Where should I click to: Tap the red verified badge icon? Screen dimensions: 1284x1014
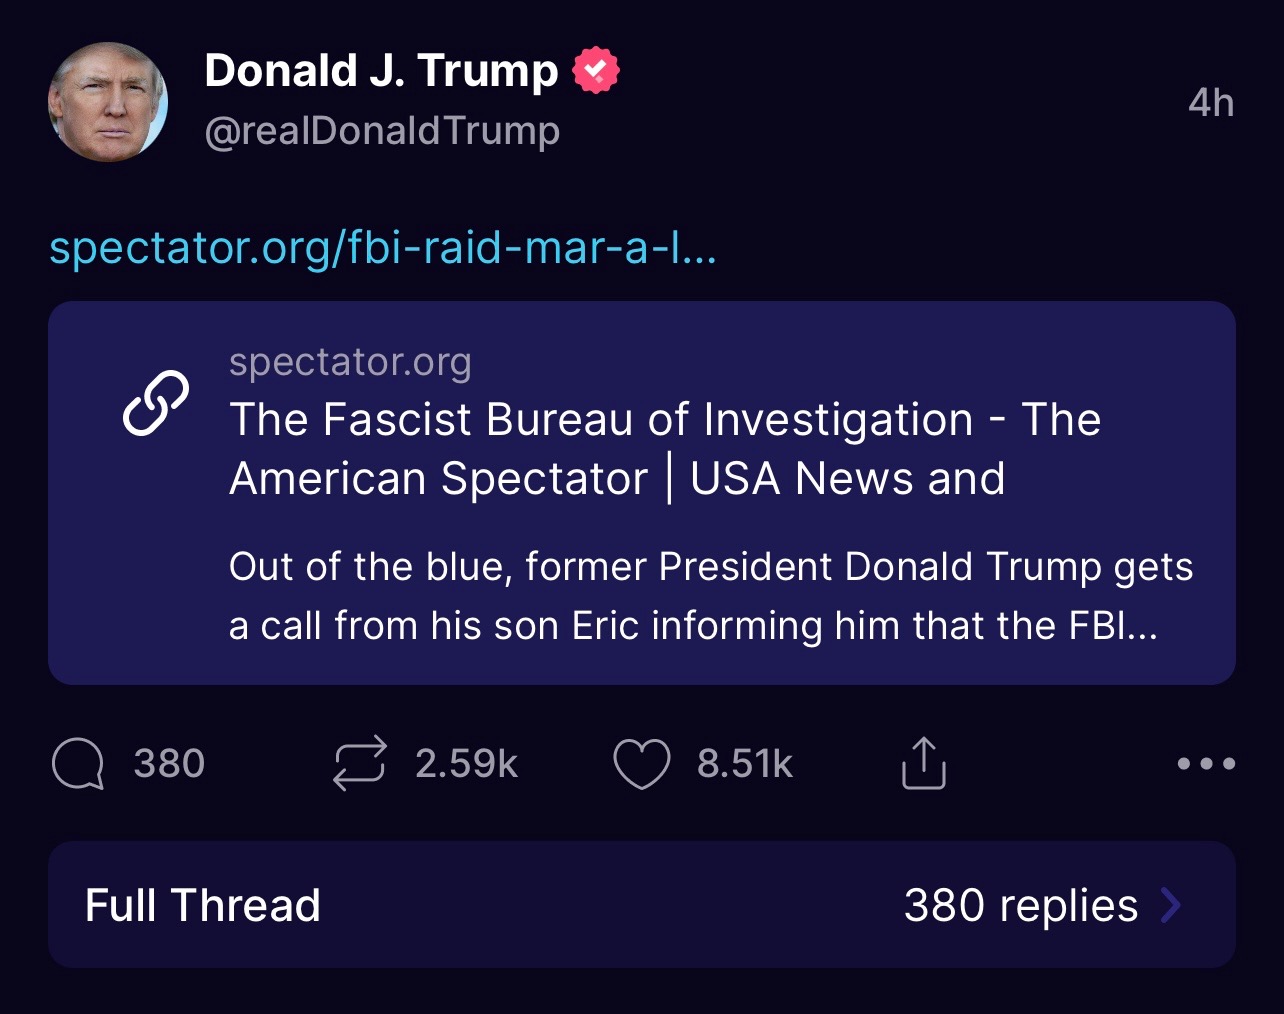pos(596,71)
